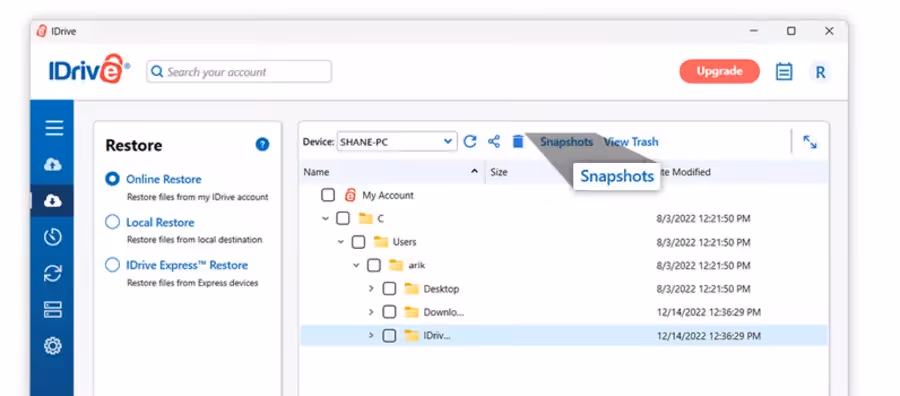Select the Local Restore radio button
900x396 pixels.
coord(112,222)
